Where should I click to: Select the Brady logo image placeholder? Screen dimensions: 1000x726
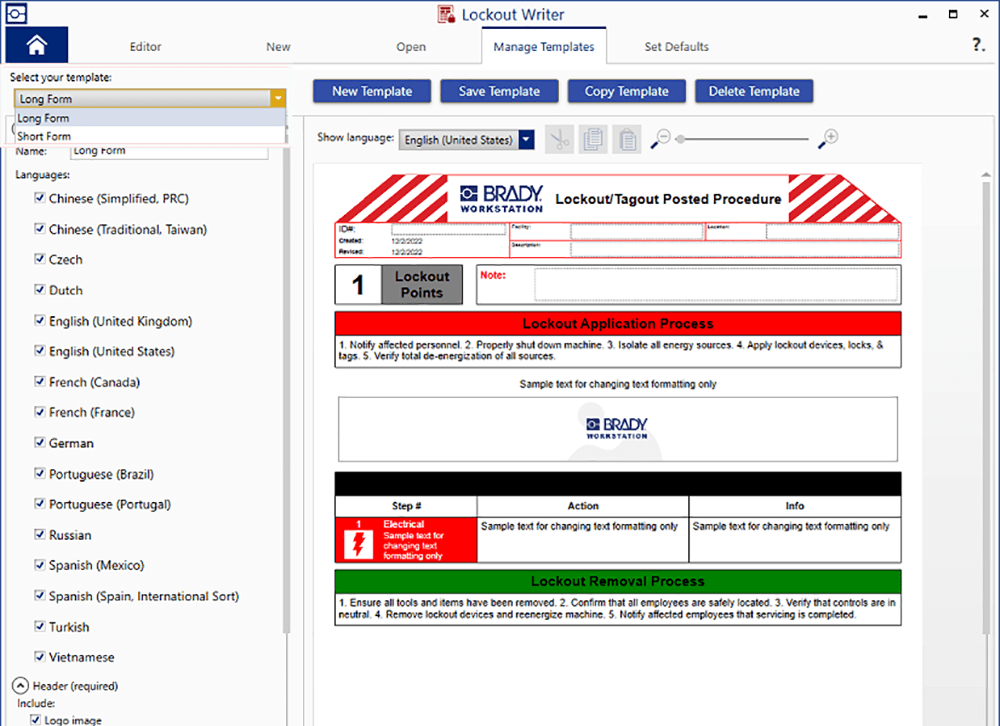point(617,429)
